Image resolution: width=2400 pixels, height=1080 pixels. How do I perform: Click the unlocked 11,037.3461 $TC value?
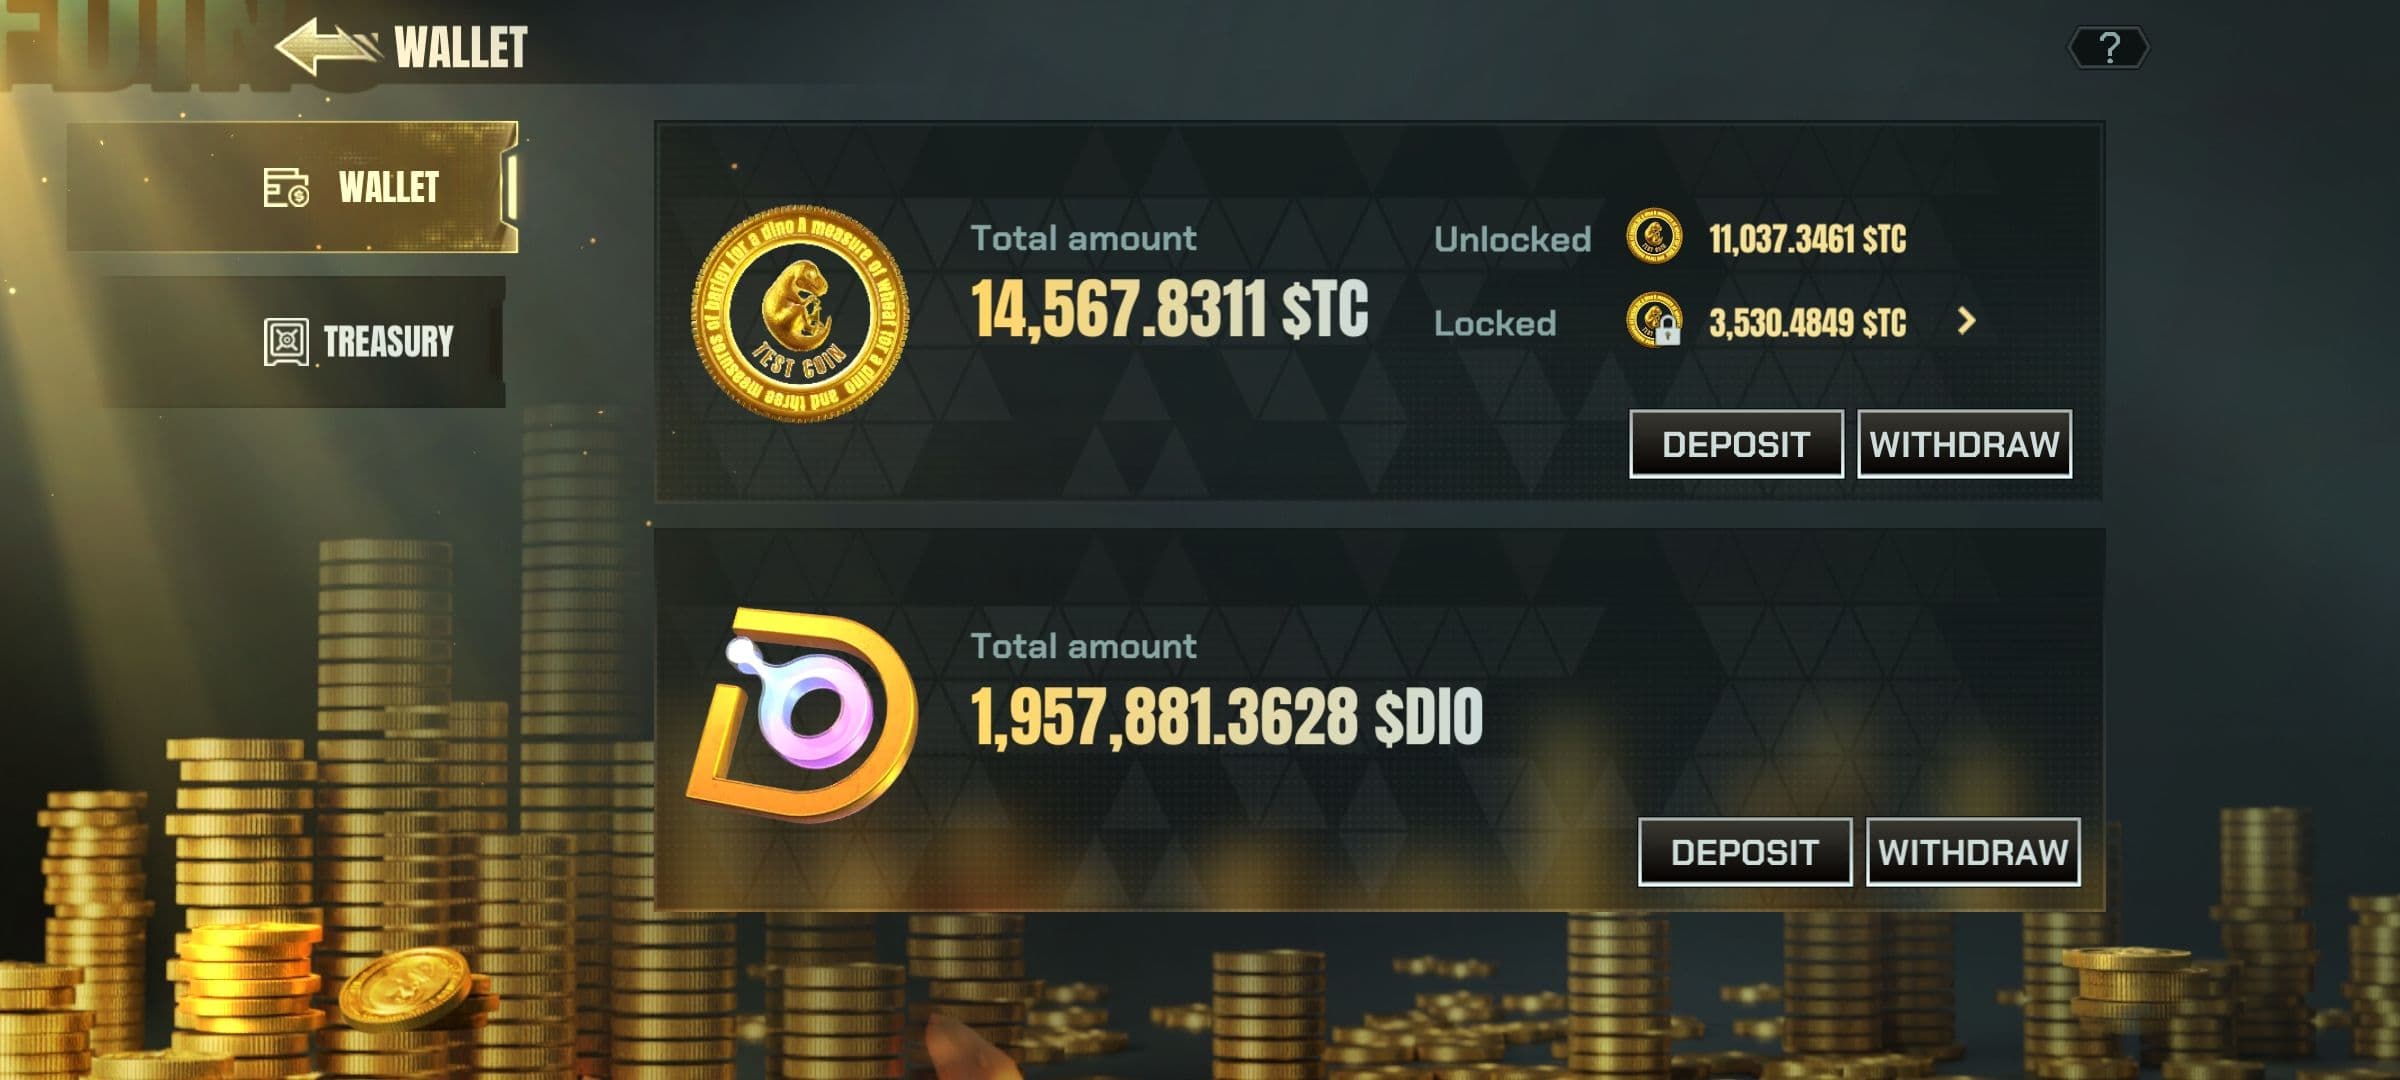[1807, 239]
